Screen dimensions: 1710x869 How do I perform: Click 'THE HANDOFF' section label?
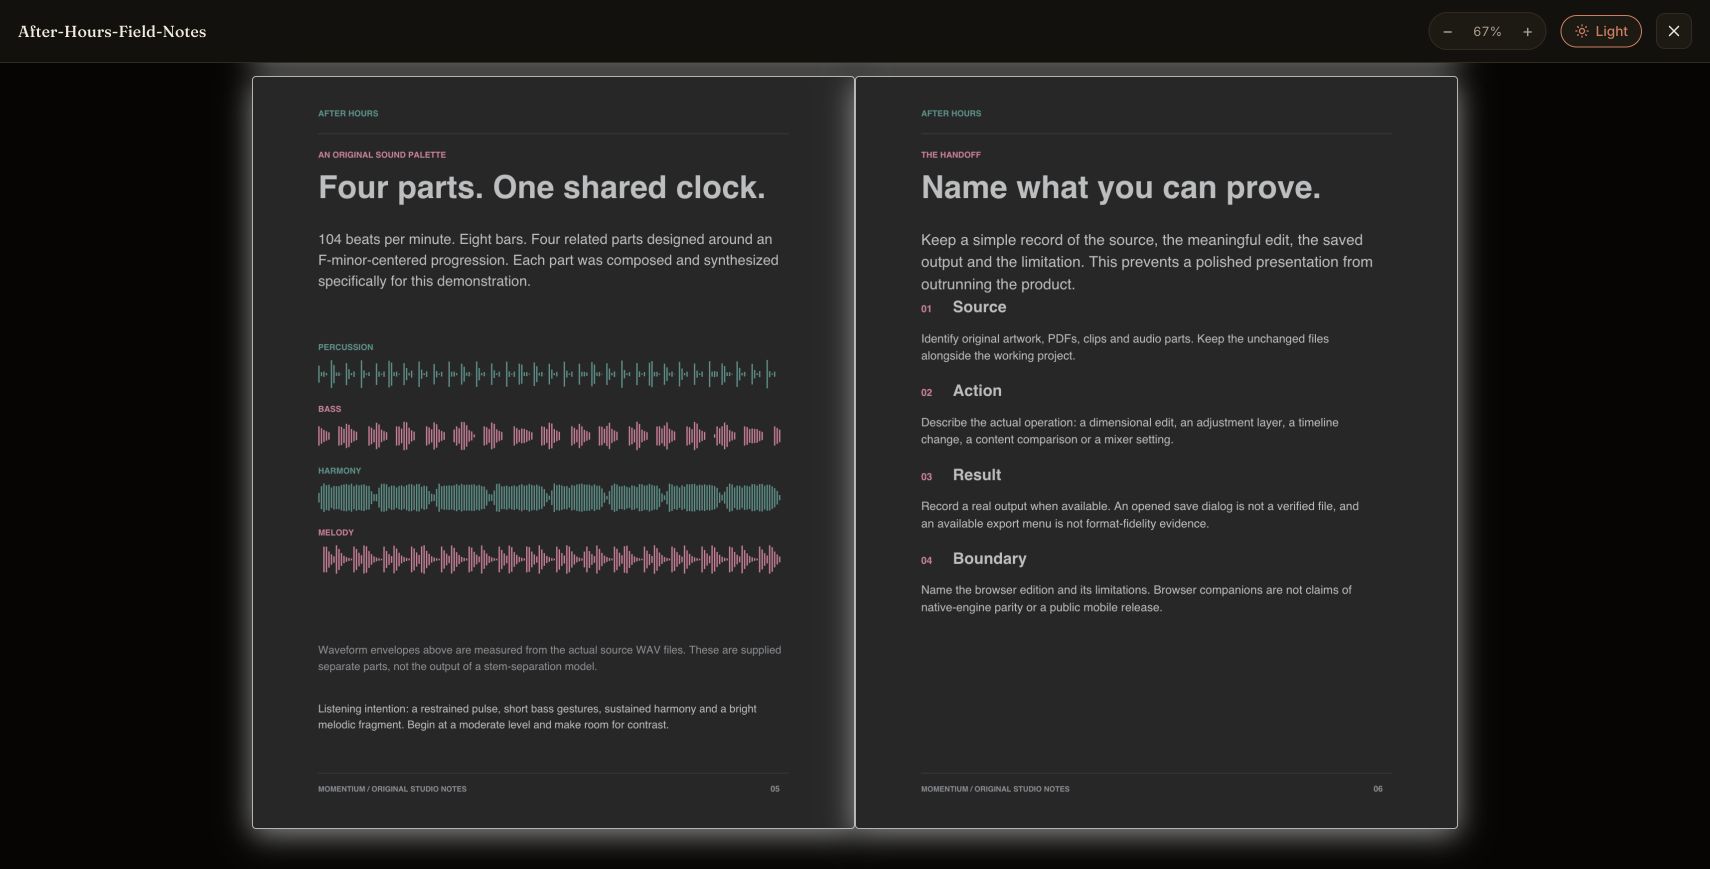pos(951,155)
